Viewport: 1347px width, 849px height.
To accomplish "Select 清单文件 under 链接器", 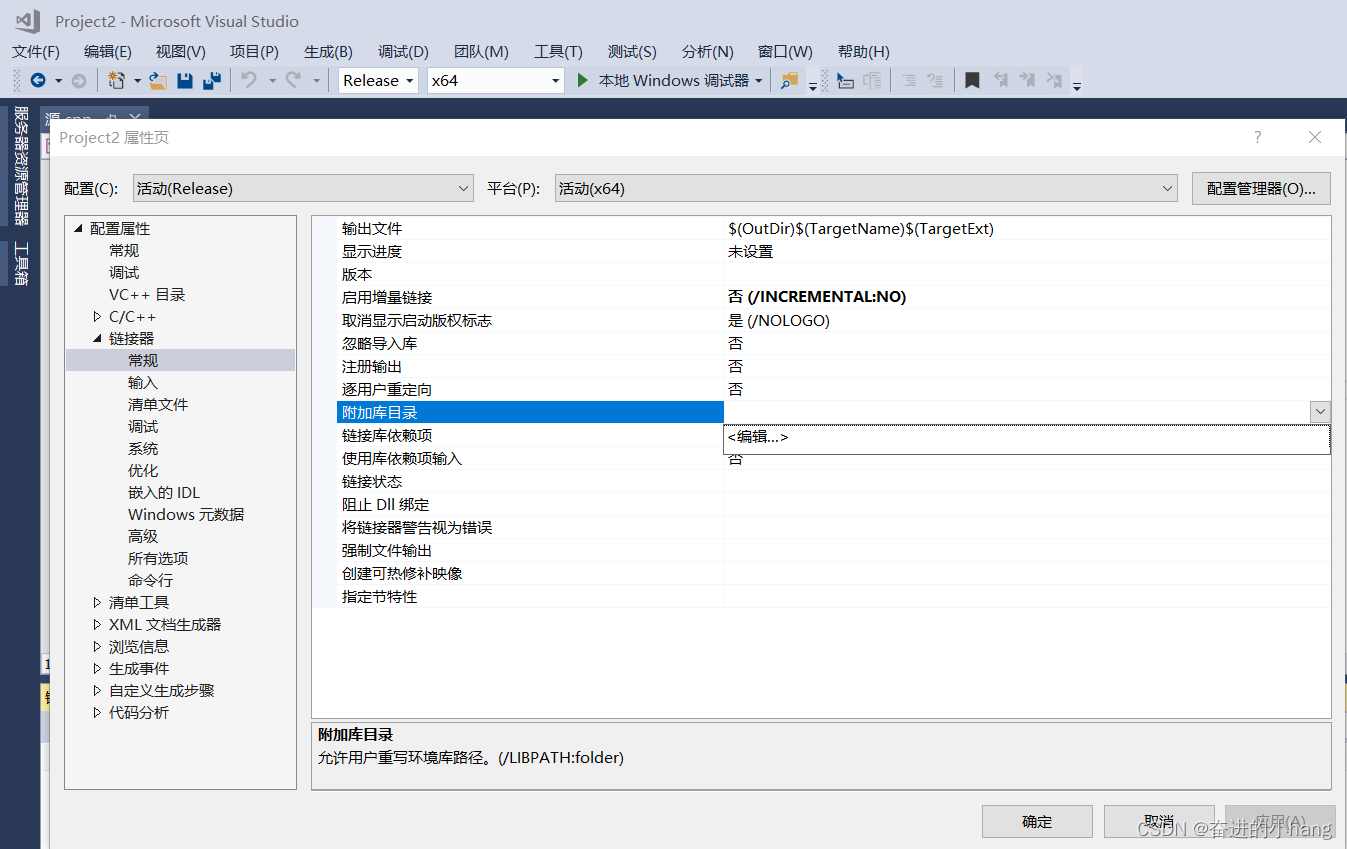I will click(x=158, y=405).
